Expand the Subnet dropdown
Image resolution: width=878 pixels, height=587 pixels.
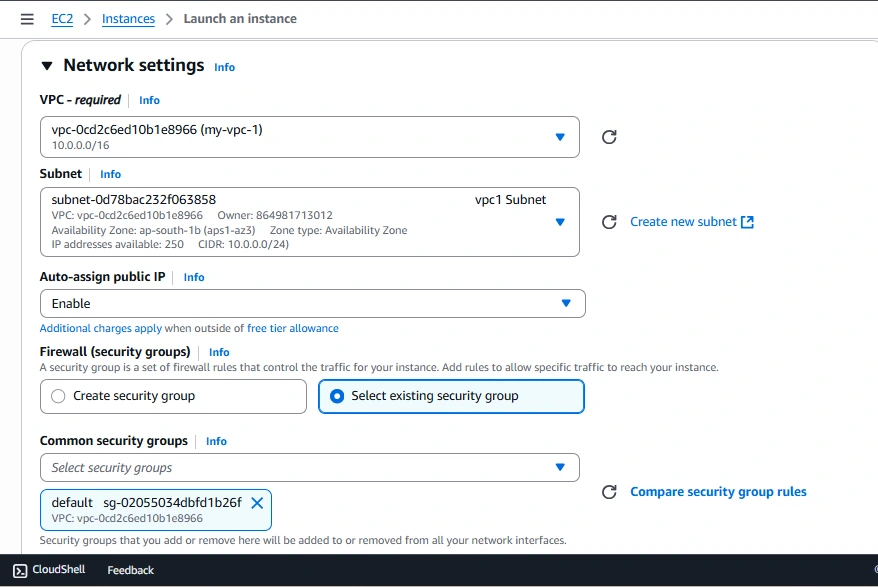click(310, 222)
